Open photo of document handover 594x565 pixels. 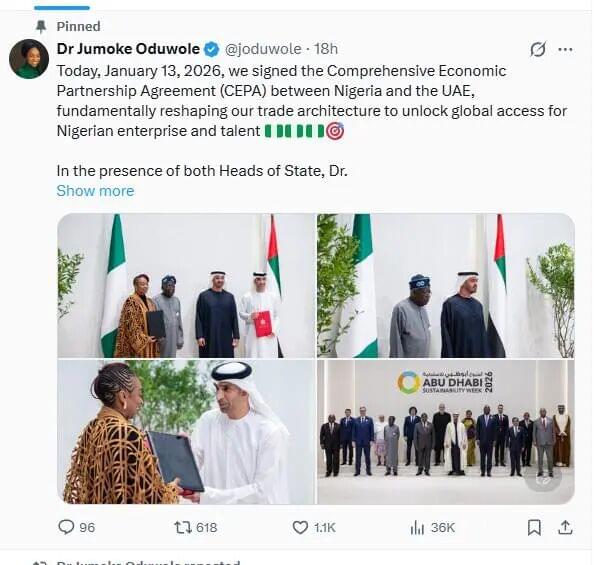click(x=186, y=432)
